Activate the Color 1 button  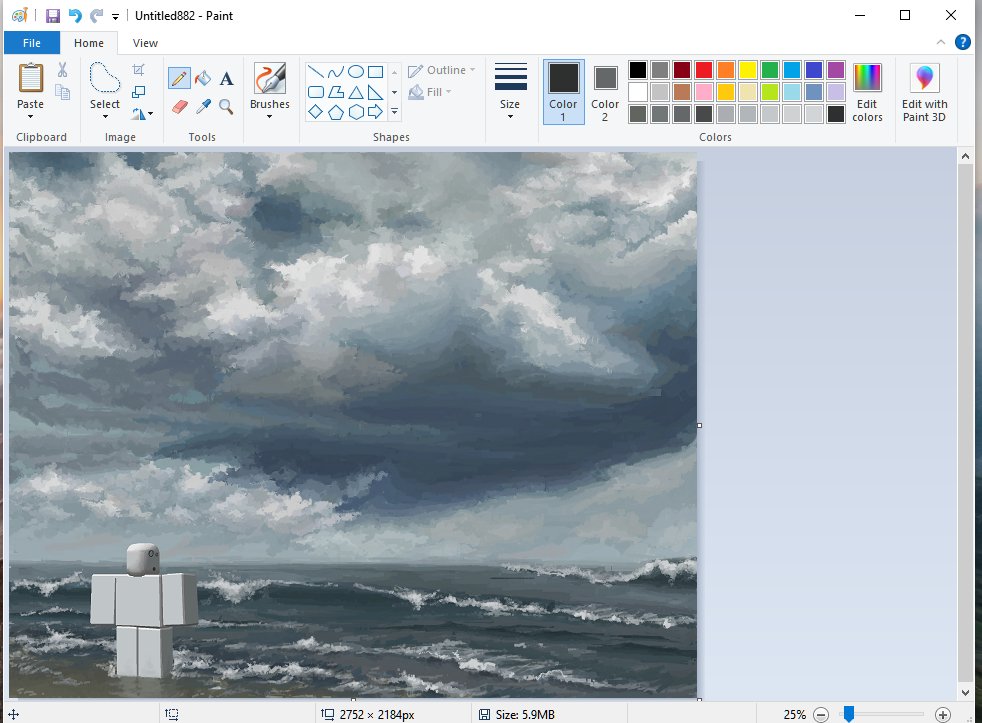click(564, 91)
